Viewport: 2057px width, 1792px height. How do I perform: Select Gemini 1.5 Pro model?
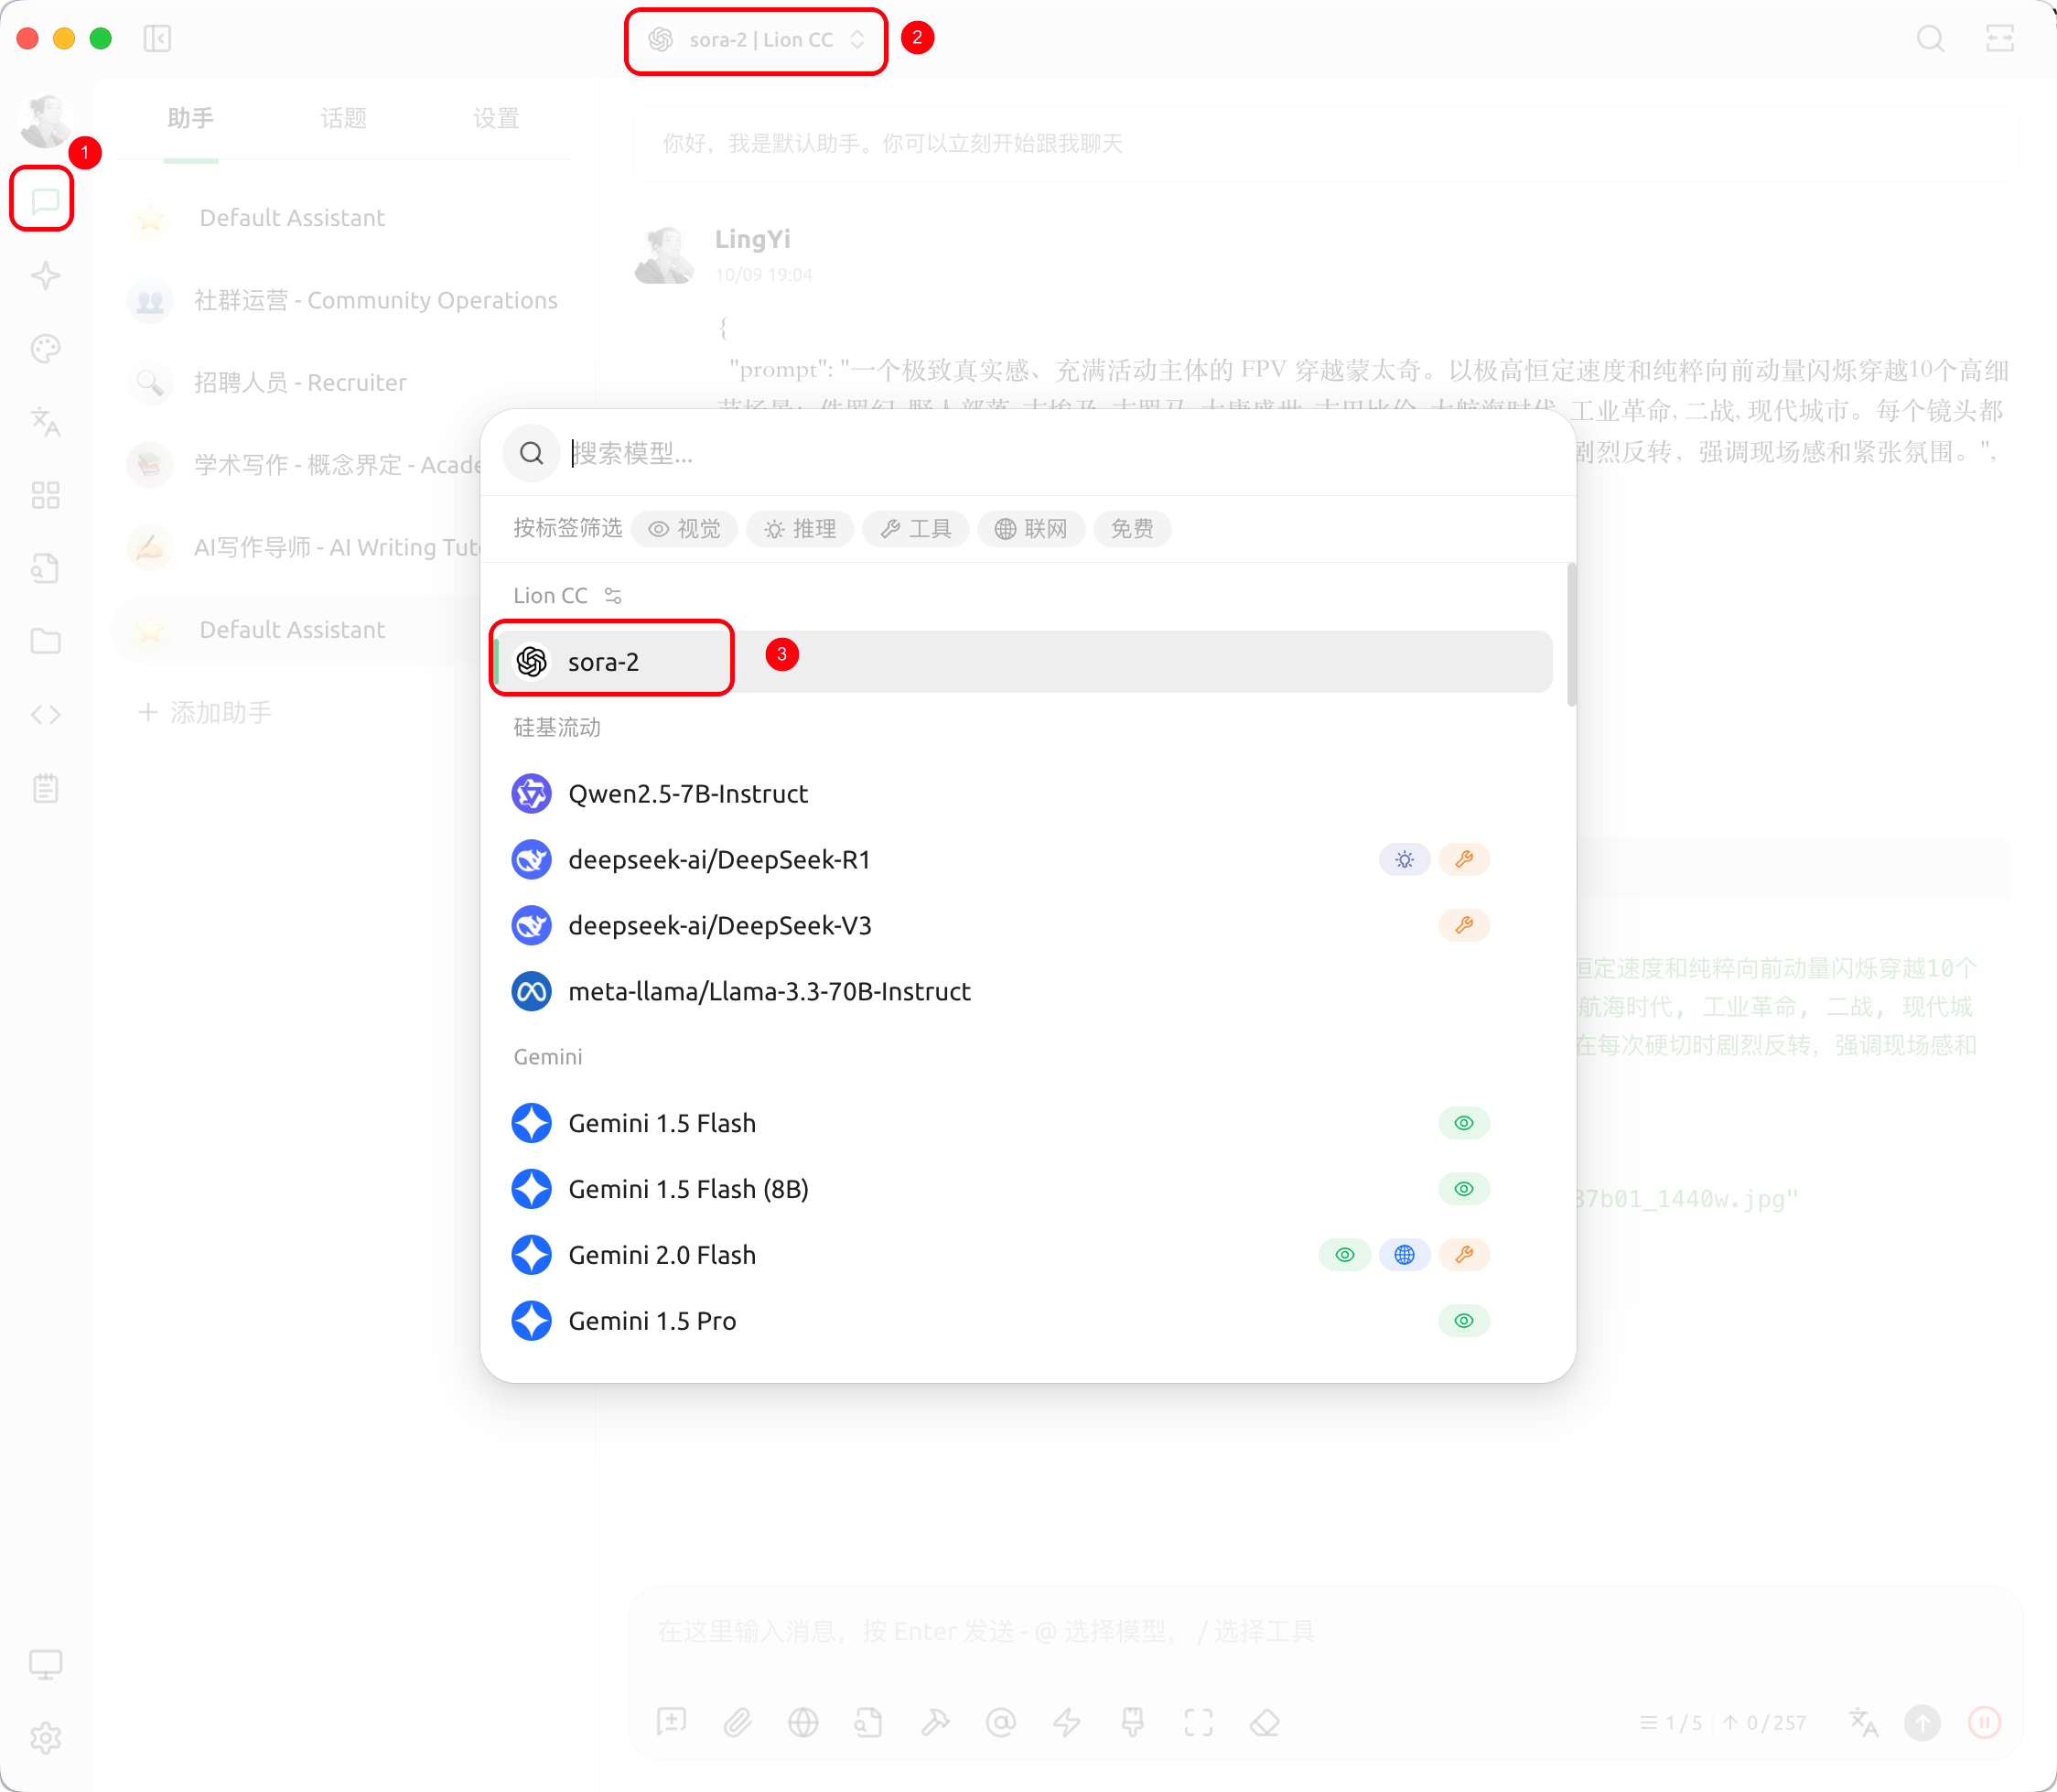[1023, 1321]
